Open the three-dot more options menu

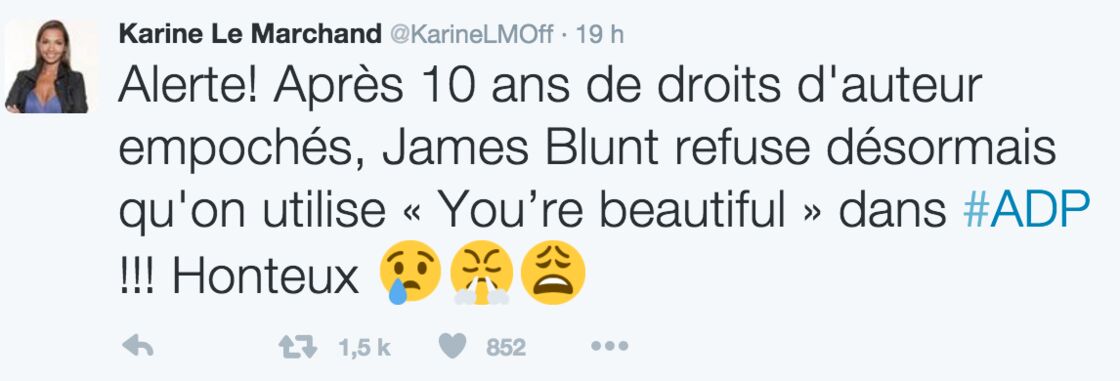coord(609,347)
